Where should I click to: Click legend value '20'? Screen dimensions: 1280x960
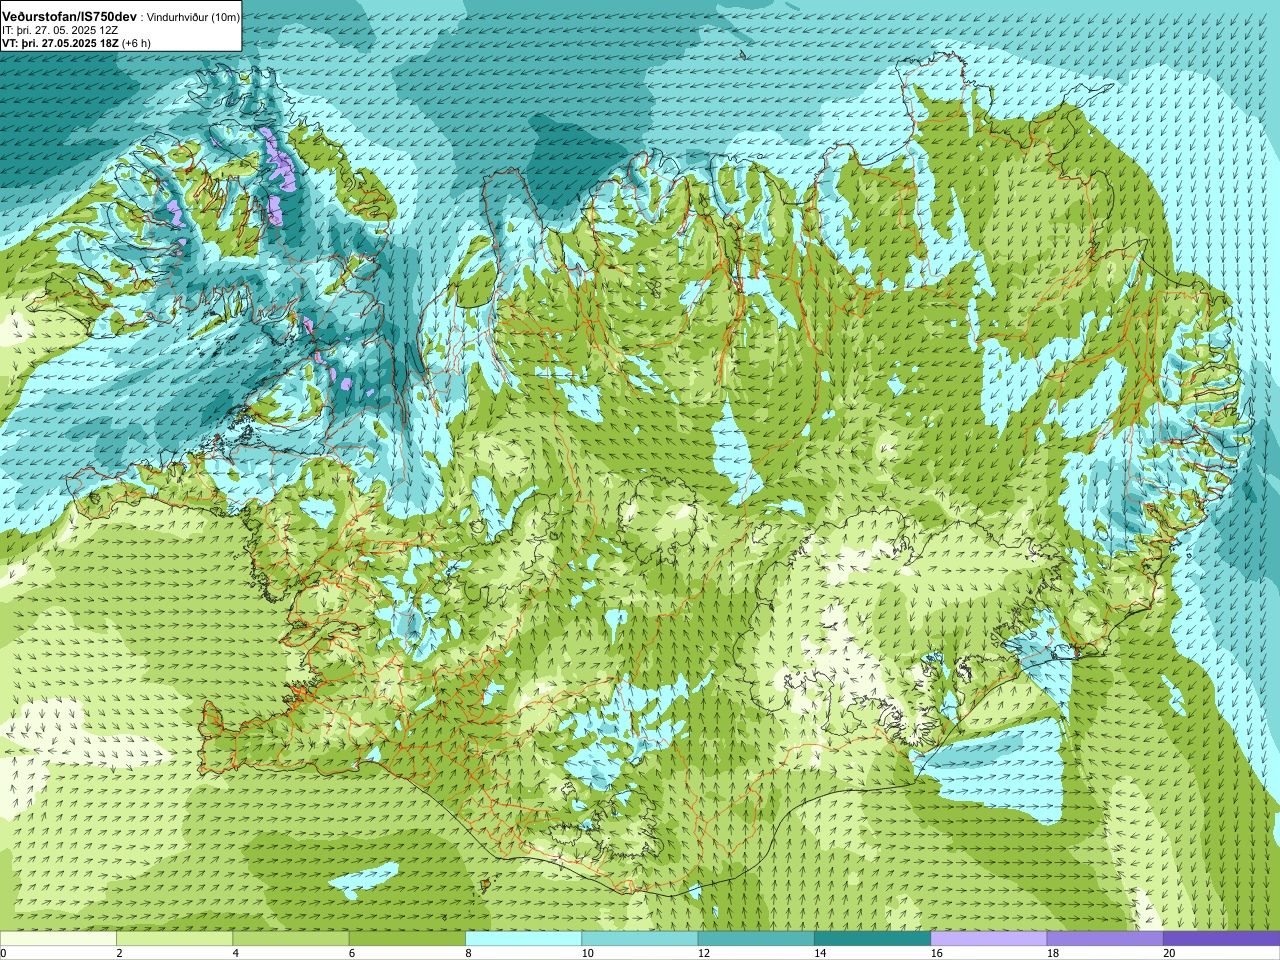1169,953
